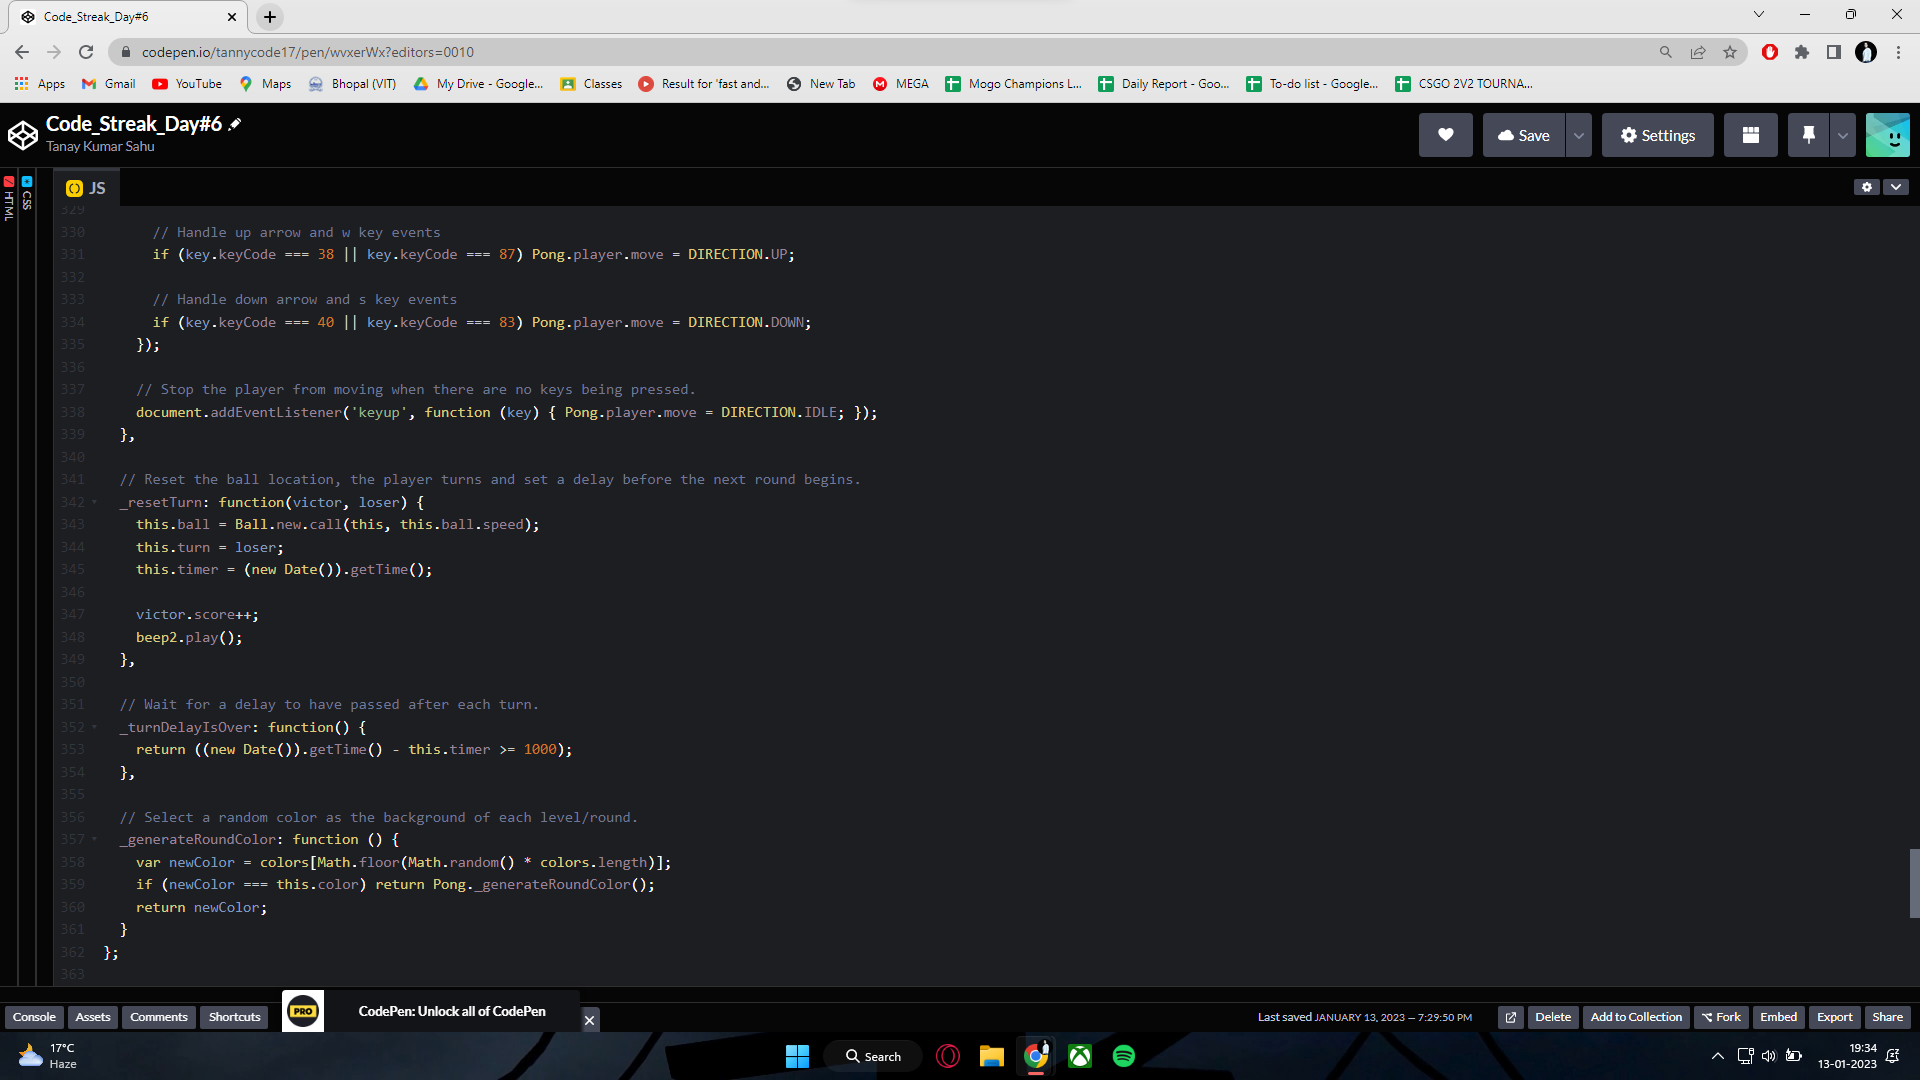Toggle the Assets panel
Viewport: 1920px width, 1080px height.
point(92,1016)
